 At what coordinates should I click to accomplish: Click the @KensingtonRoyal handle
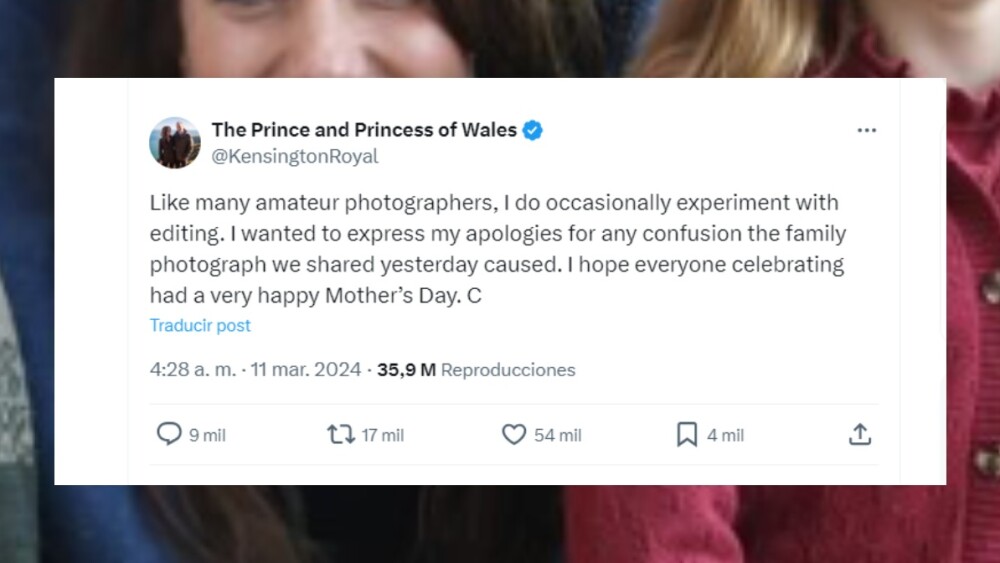[x=295, y=156]
